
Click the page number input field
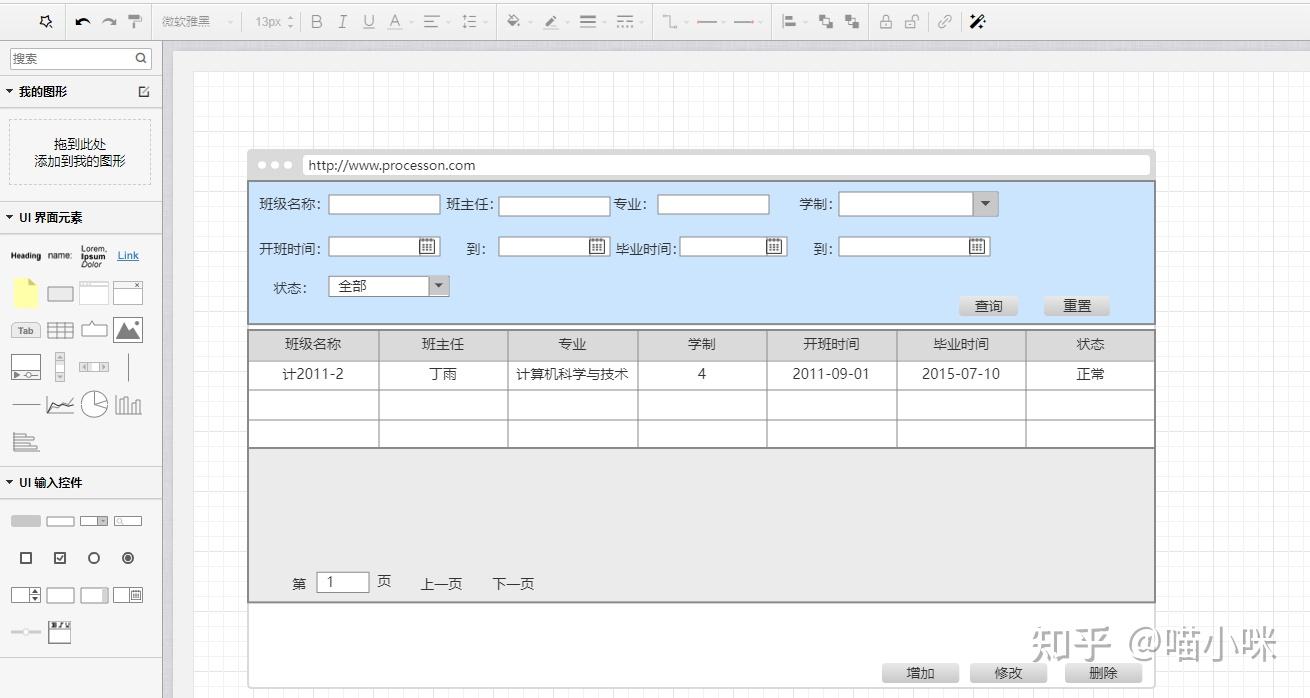[341, 581]
